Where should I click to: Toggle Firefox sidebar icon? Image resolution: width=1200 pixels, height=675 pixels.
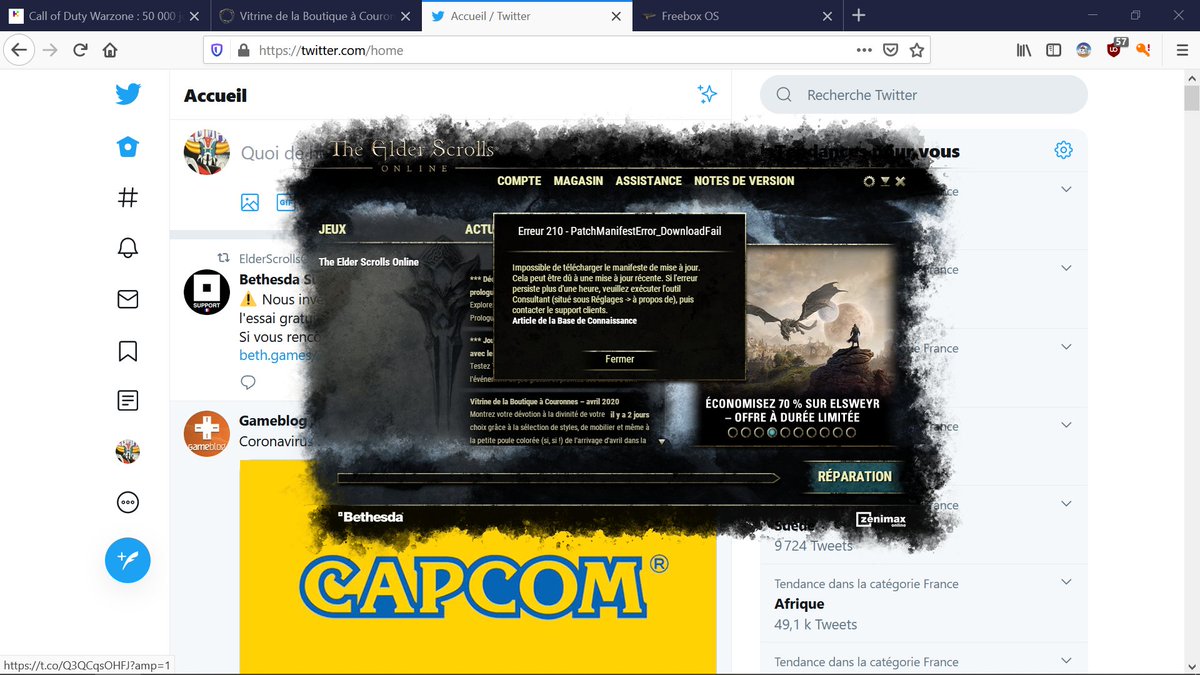[x=1053, y=50]
